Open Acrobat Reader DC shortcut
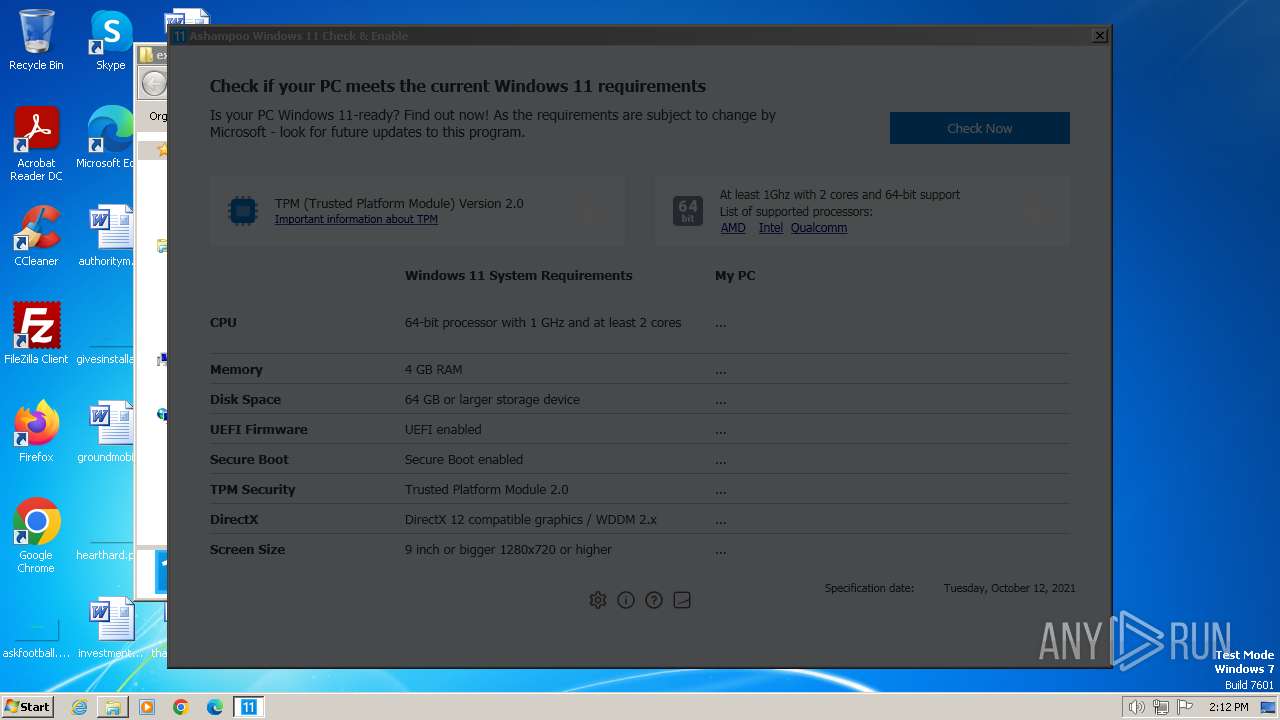1280x720 pixels. tap(36, 144)
